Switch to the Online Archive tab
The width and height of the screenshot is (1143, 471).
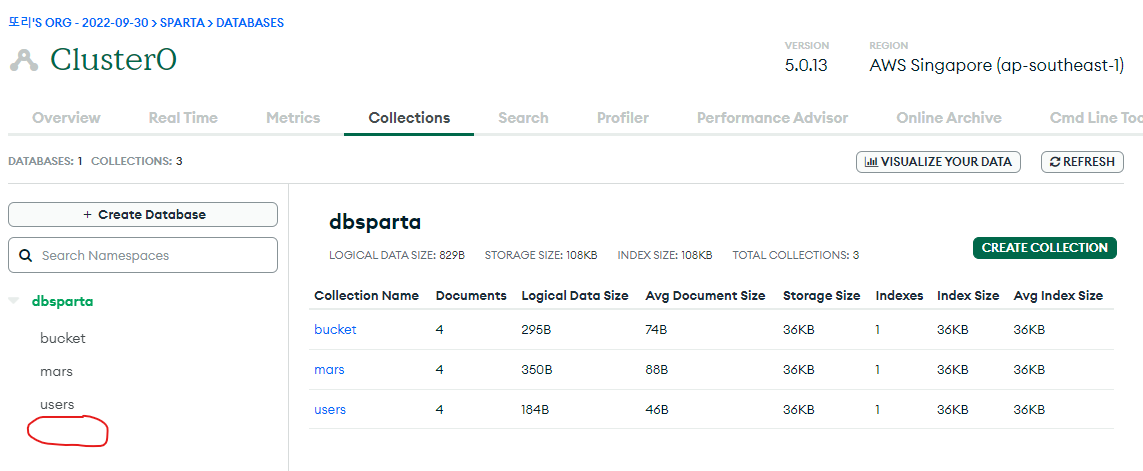[x=949, y=117]
